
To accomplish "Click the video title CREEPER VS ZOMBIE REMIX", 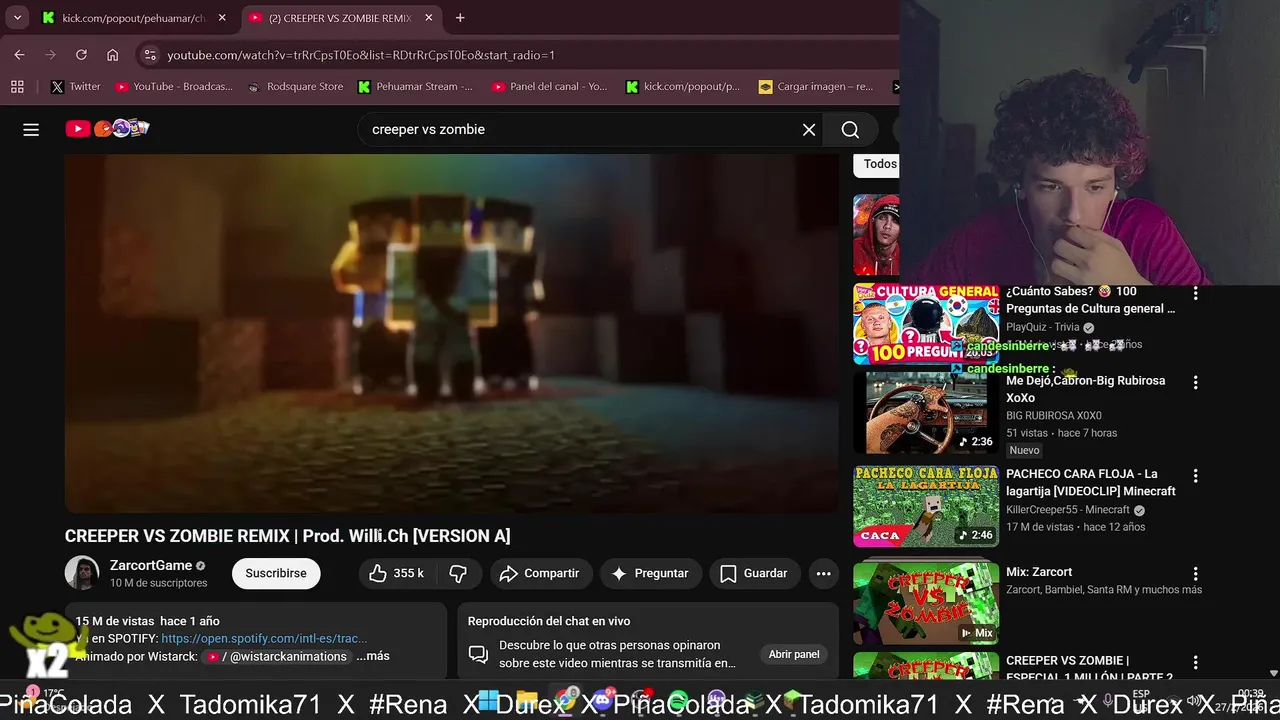I will click(x=287, y=536).
